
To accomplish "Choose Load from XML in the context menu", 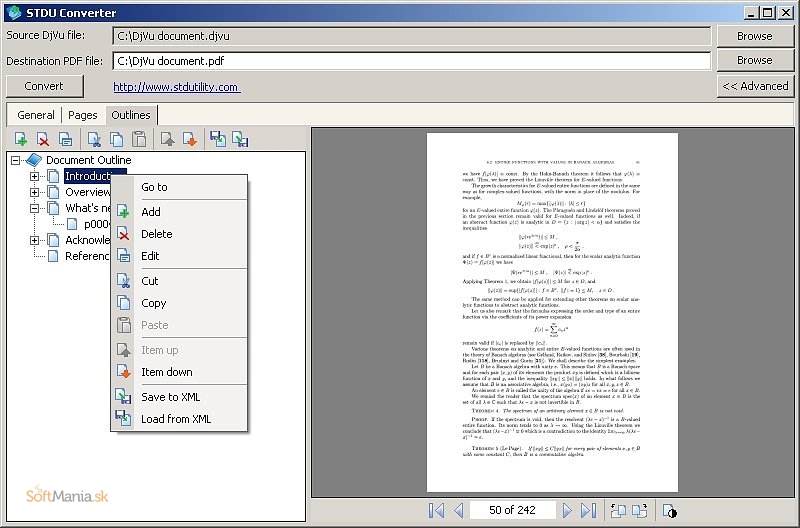I will click(179, 419).
